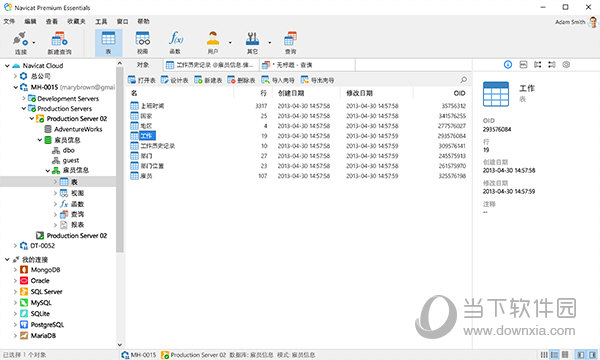
Task: Switch to the 无标题 - 查询 tab
Action: [x=307, y=65]
